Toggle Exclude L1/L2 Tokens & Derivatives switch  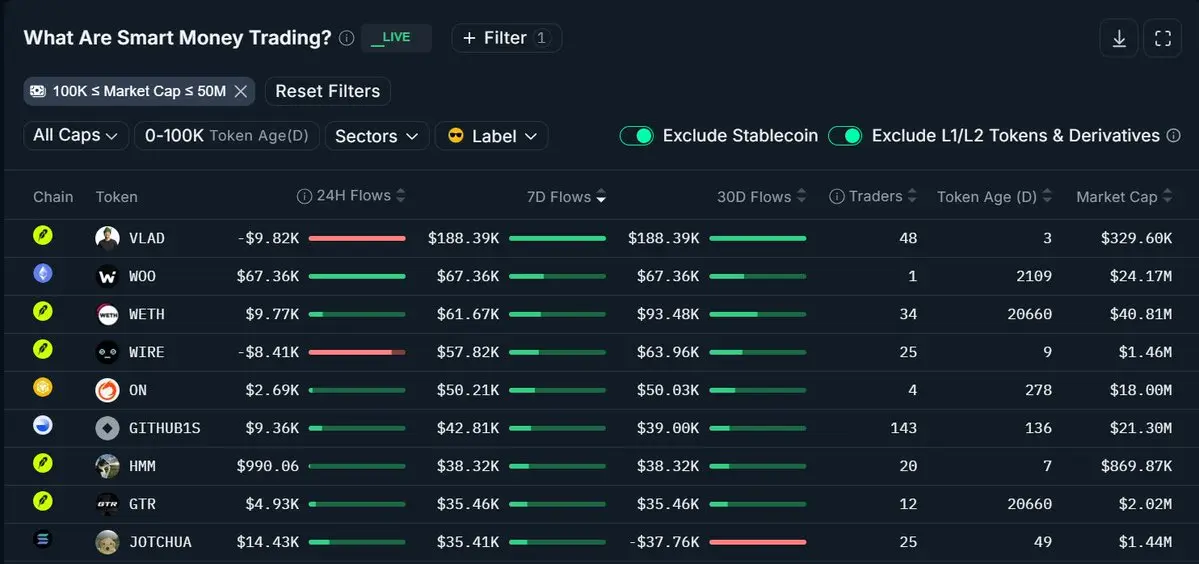click(x=845, y=136)
